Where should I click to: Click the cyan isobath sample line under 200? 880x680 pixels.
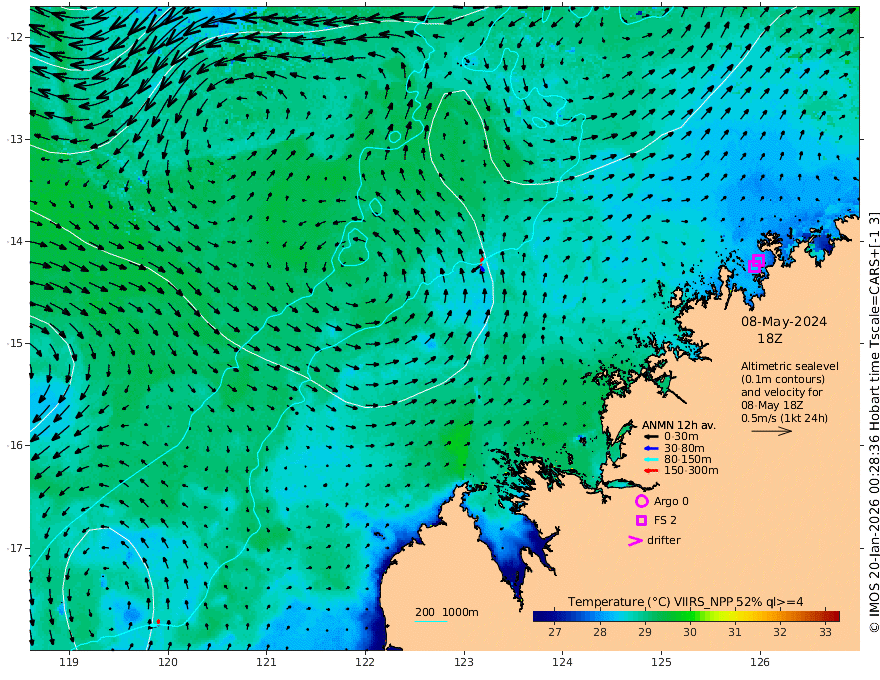(x=431, y=621)
